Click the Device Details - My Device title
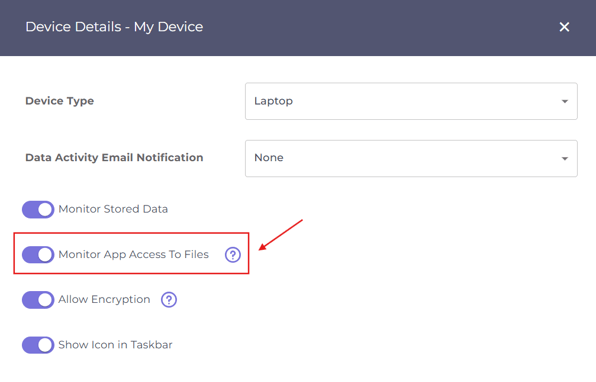The width and height of the screenshot is (596, 382). pos(114,27)
